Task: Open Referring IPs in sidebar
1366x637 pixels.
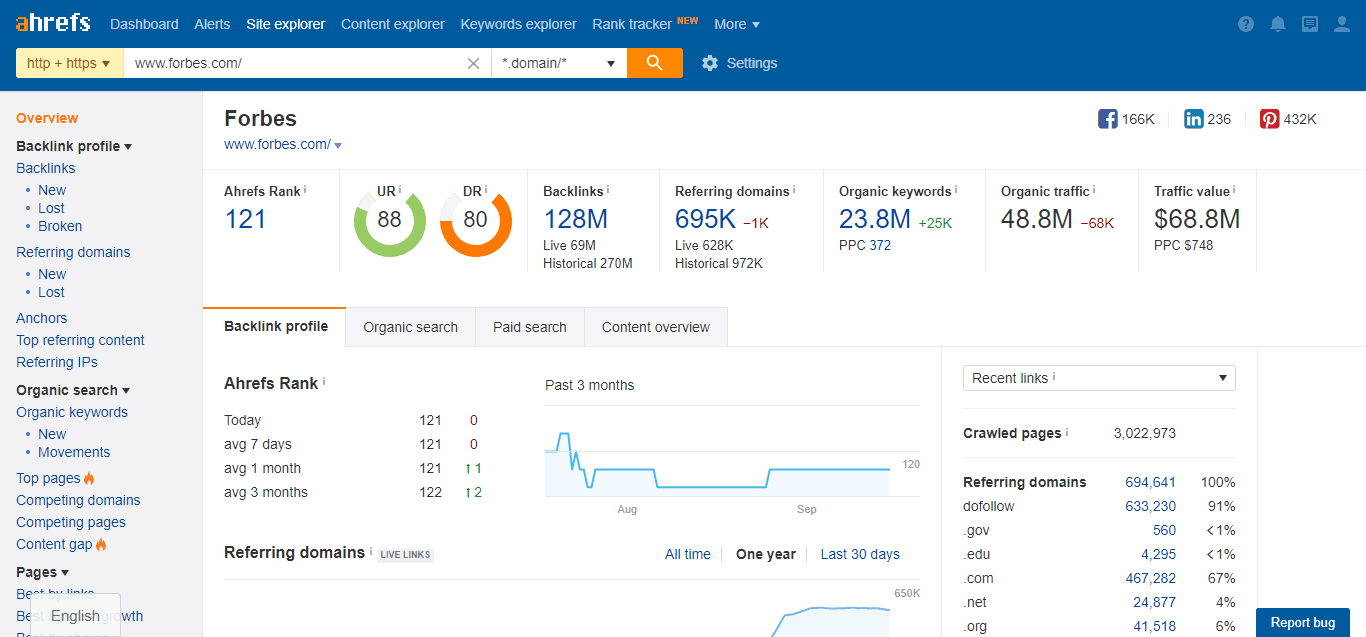Action: pyautogui.click(x=57, y=362)
